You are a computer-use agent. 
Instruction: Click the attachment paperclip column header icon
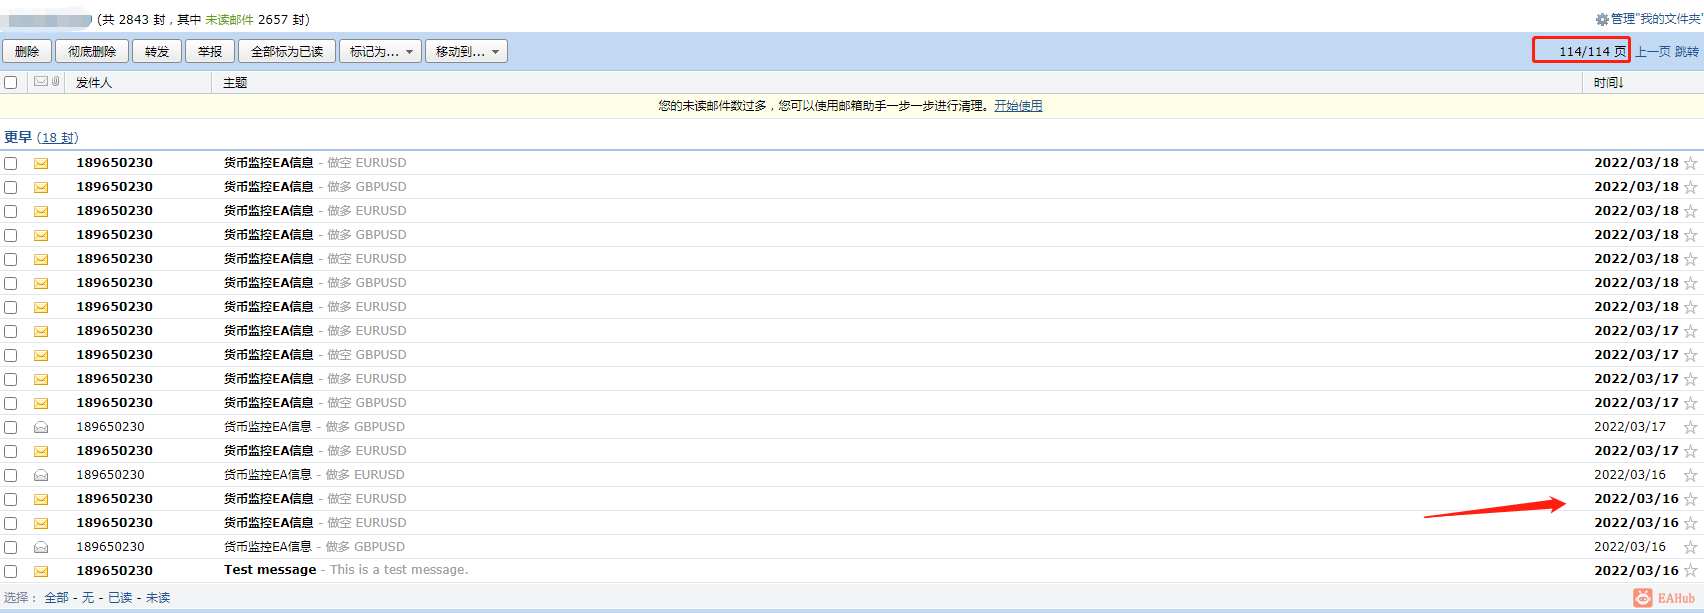pos(55,81)
